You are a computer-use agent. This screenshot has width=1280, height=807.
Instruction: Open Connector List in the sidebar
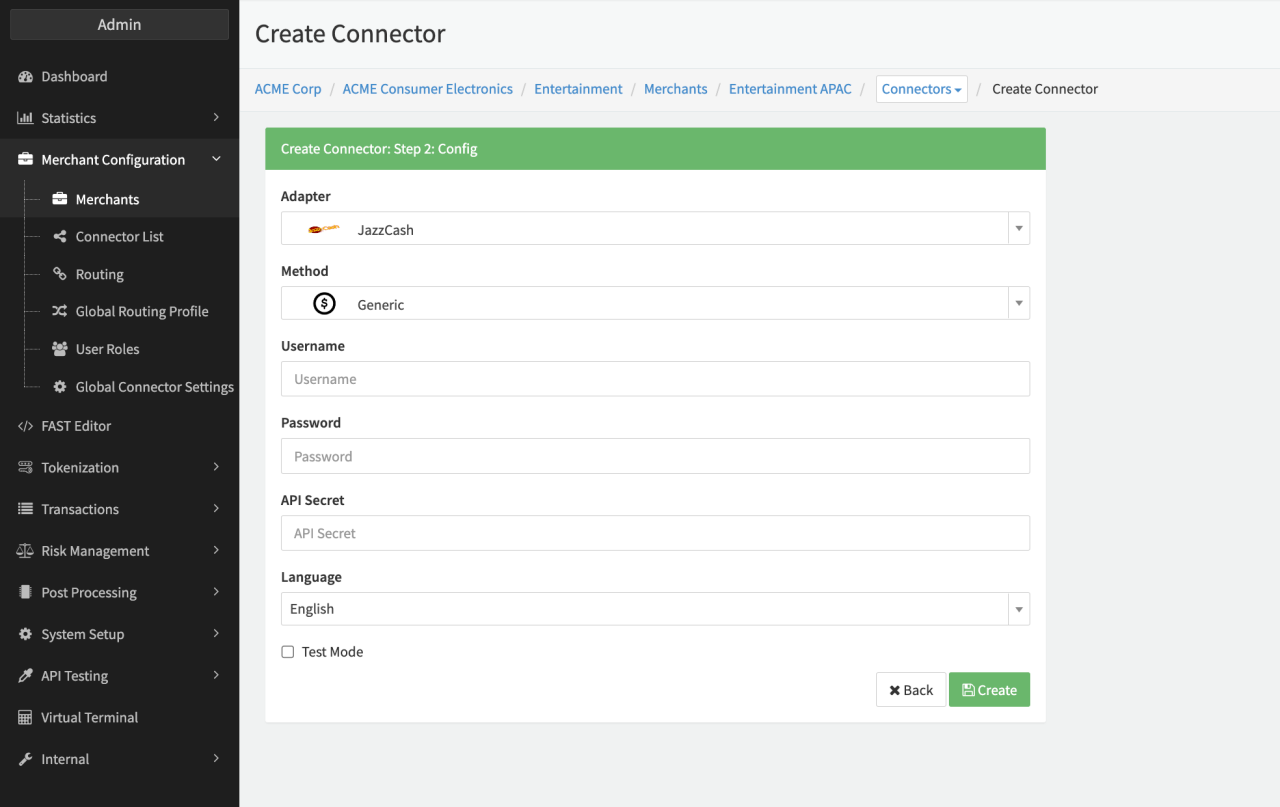point(119,237)
